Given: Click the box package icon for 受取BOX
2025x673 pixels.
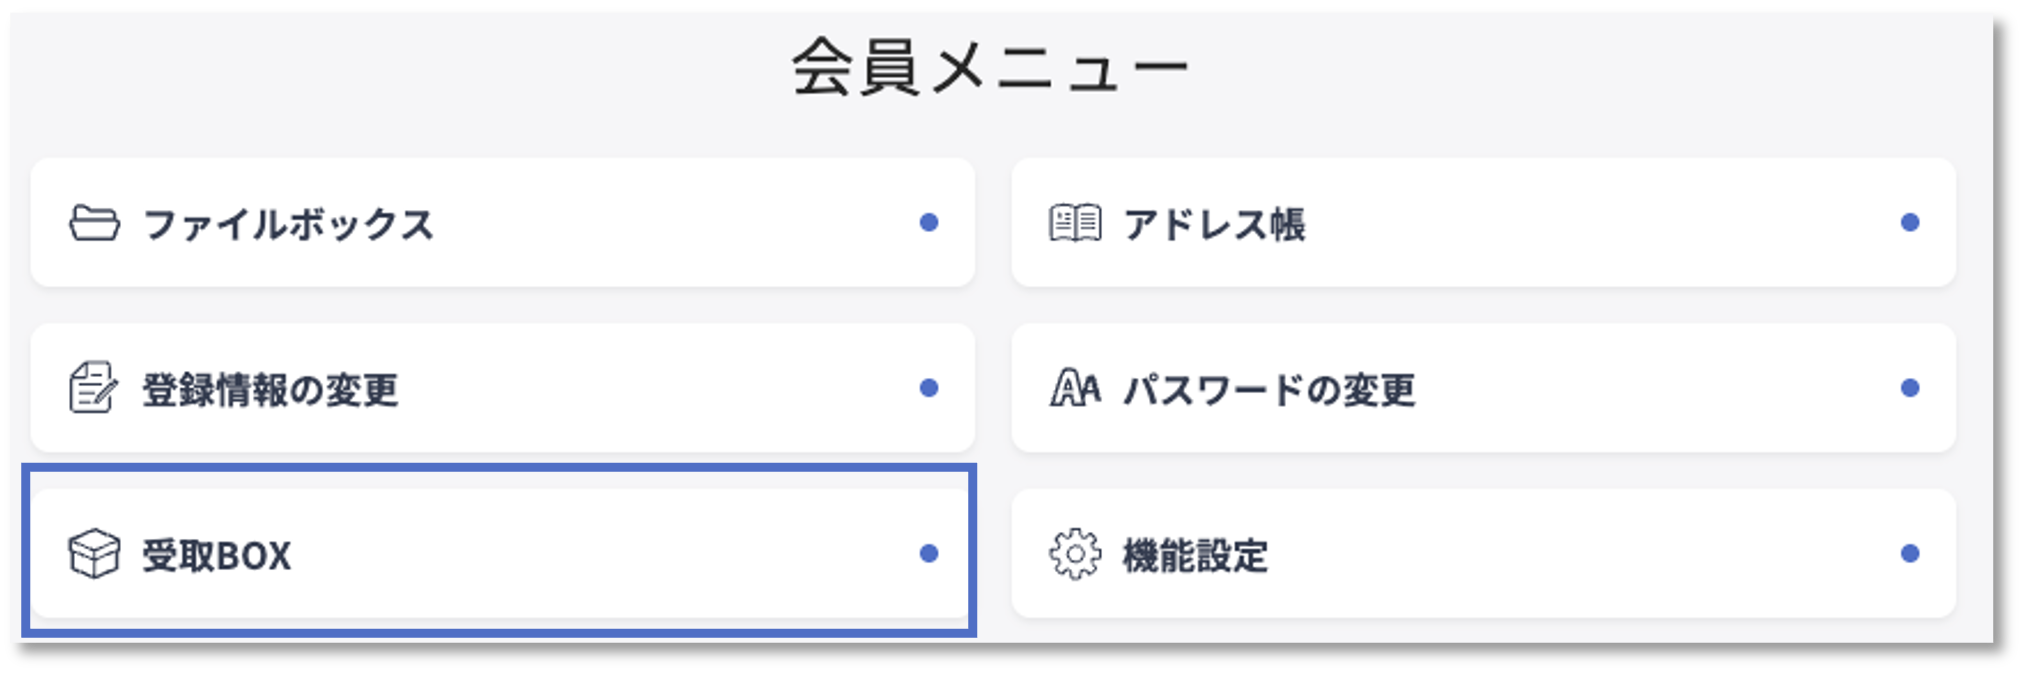Looking at the screenshot, I should tap(94, 554).
